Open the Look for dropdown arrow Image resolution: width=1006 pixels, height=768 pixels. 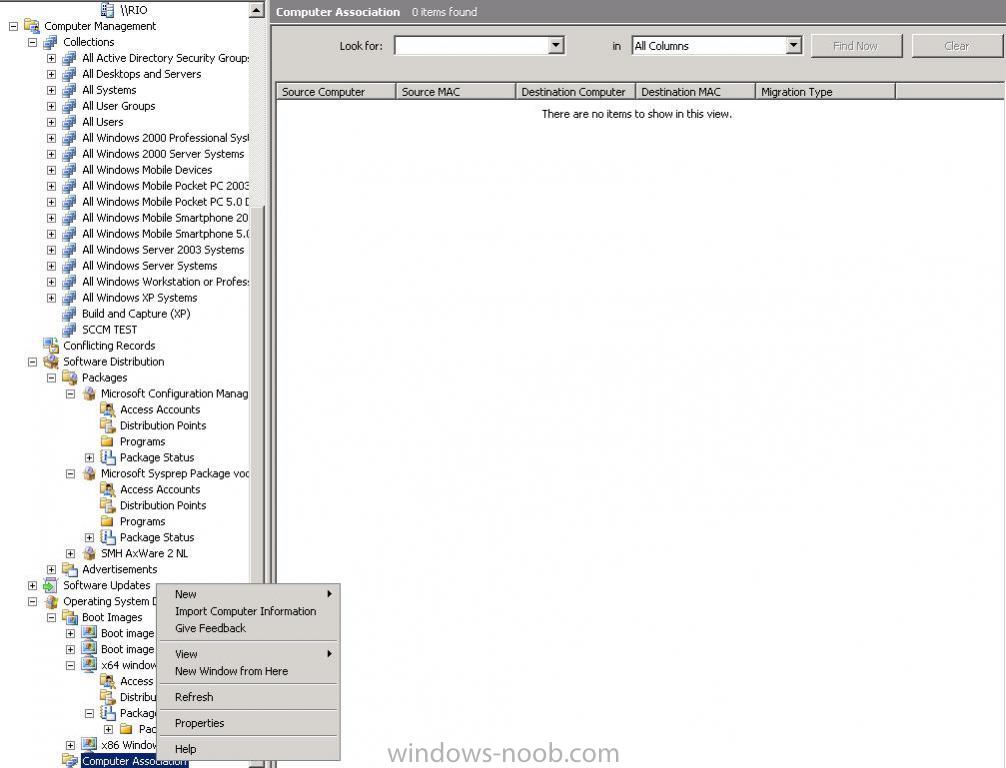click(x=556, y=46)
